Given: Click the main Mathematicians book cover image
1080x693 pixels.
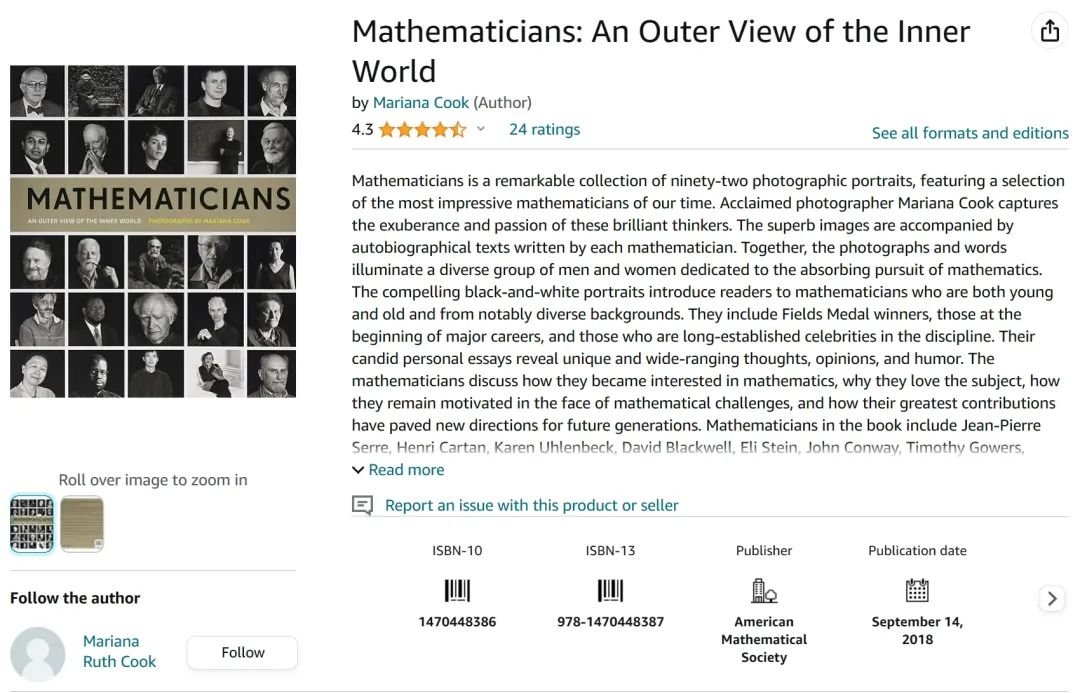Looking at the screenshot, I should pyautogui.click(x=153, y=231).
